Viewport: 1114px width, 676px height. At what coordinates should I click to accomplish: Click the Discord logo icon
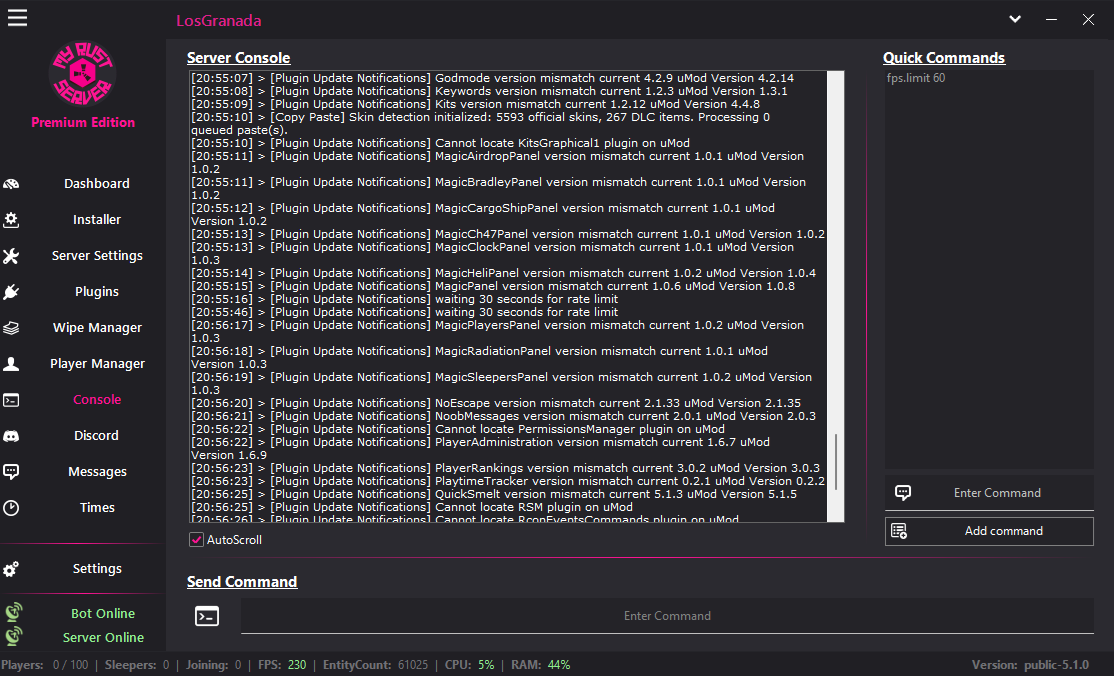[11, 436]
